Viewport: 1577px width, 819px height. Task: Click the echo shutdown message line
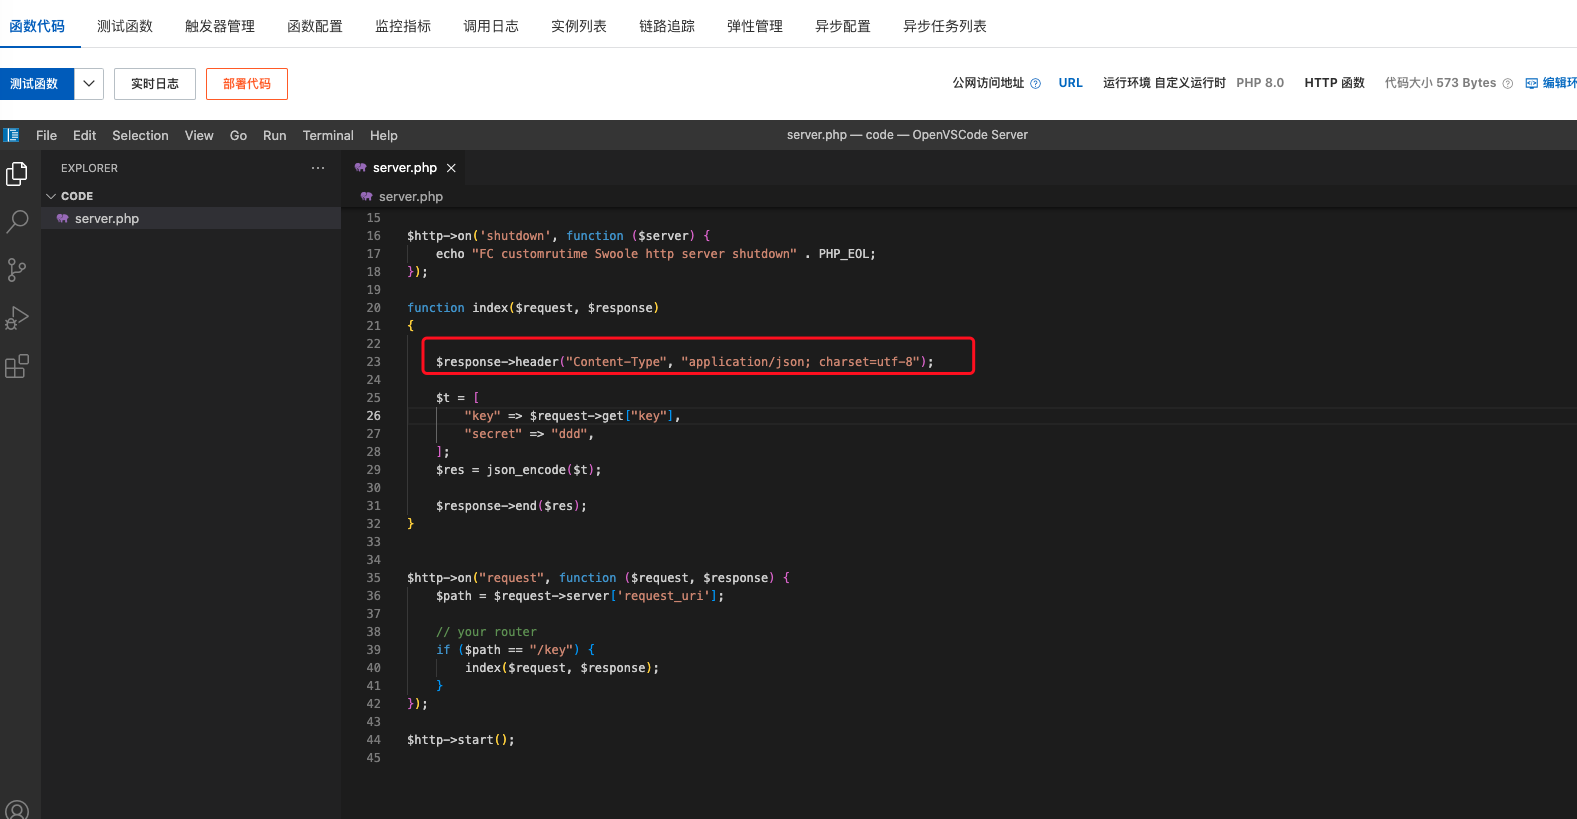coord(655,254)
